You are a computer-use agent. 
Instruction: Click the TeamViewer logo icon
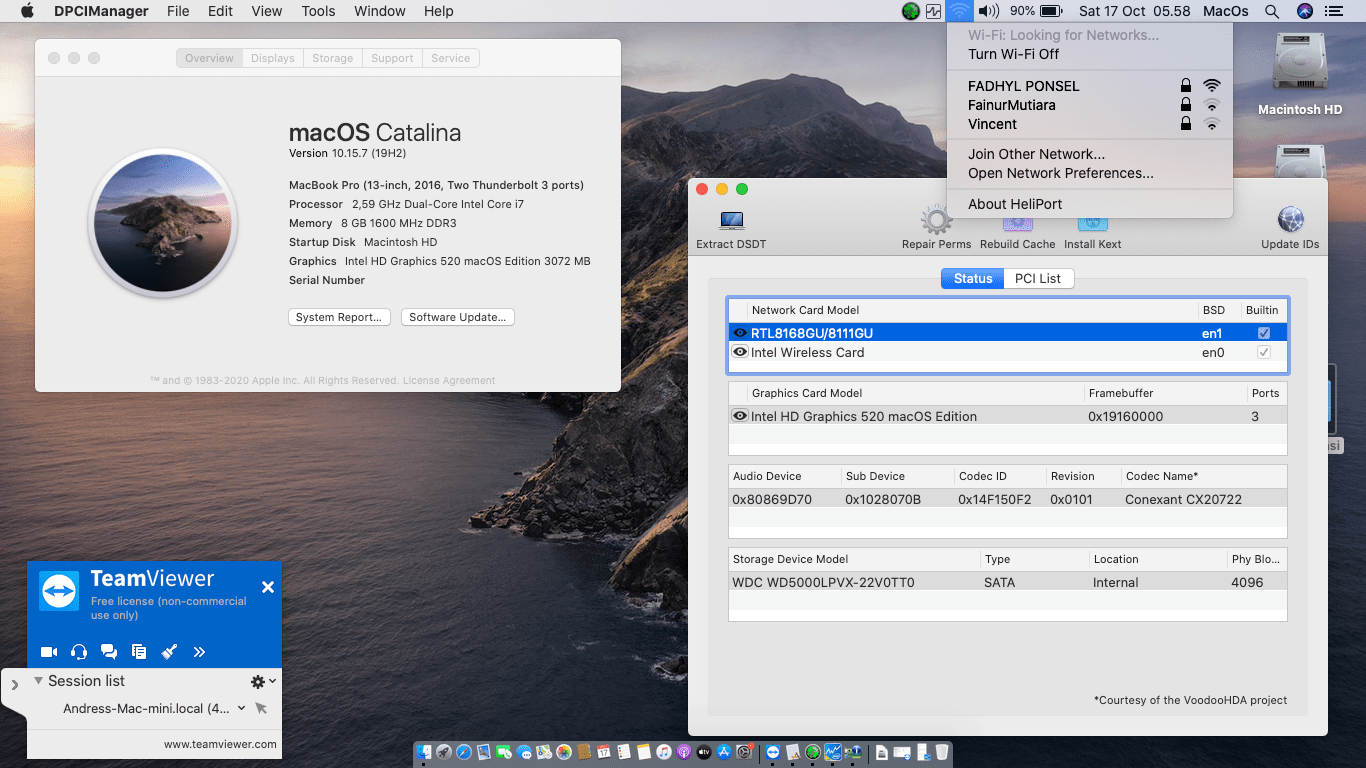coord(59,591)
